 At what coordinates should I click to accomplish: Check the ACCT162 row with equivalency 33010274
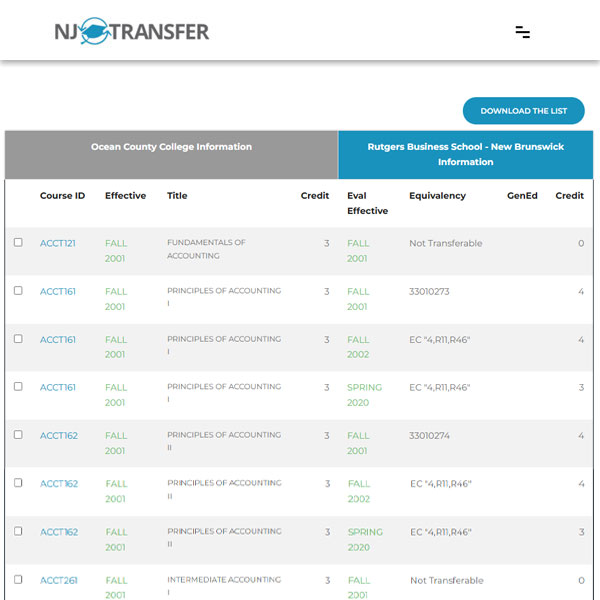(x=18, y=435)
